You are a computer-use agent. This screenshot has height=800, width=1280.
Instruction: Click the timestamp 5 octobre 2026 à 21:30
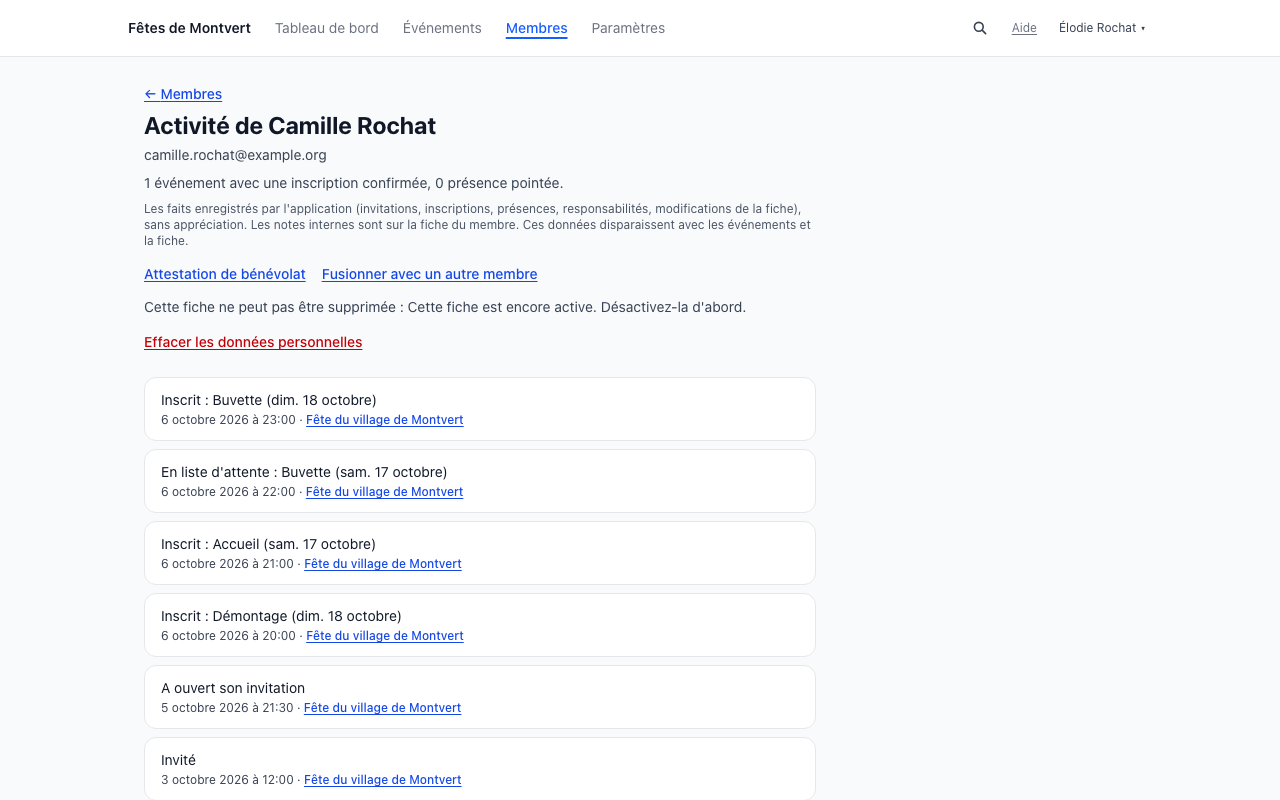[227, 708]
